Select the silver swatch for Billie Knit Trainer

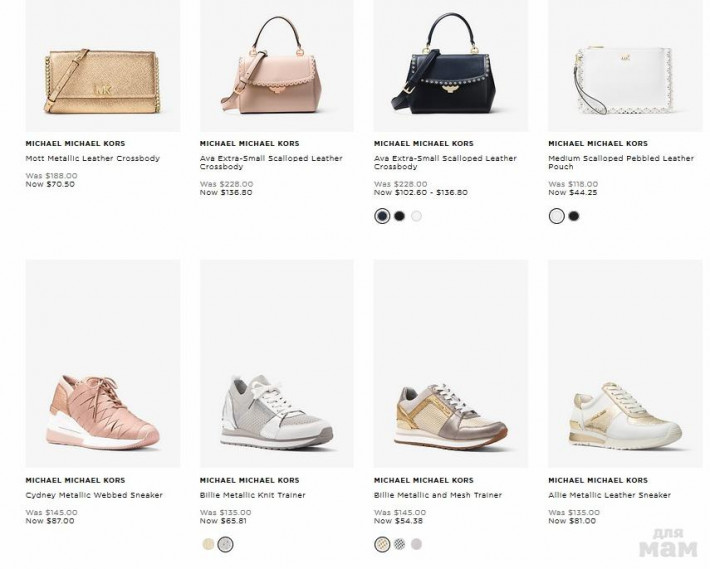226,544
